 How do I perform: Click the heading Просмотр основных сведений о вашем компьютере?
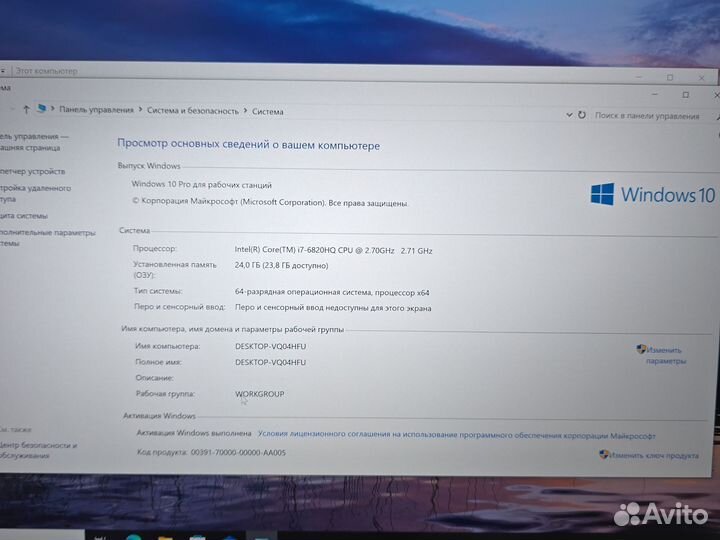tap(248, 144)
